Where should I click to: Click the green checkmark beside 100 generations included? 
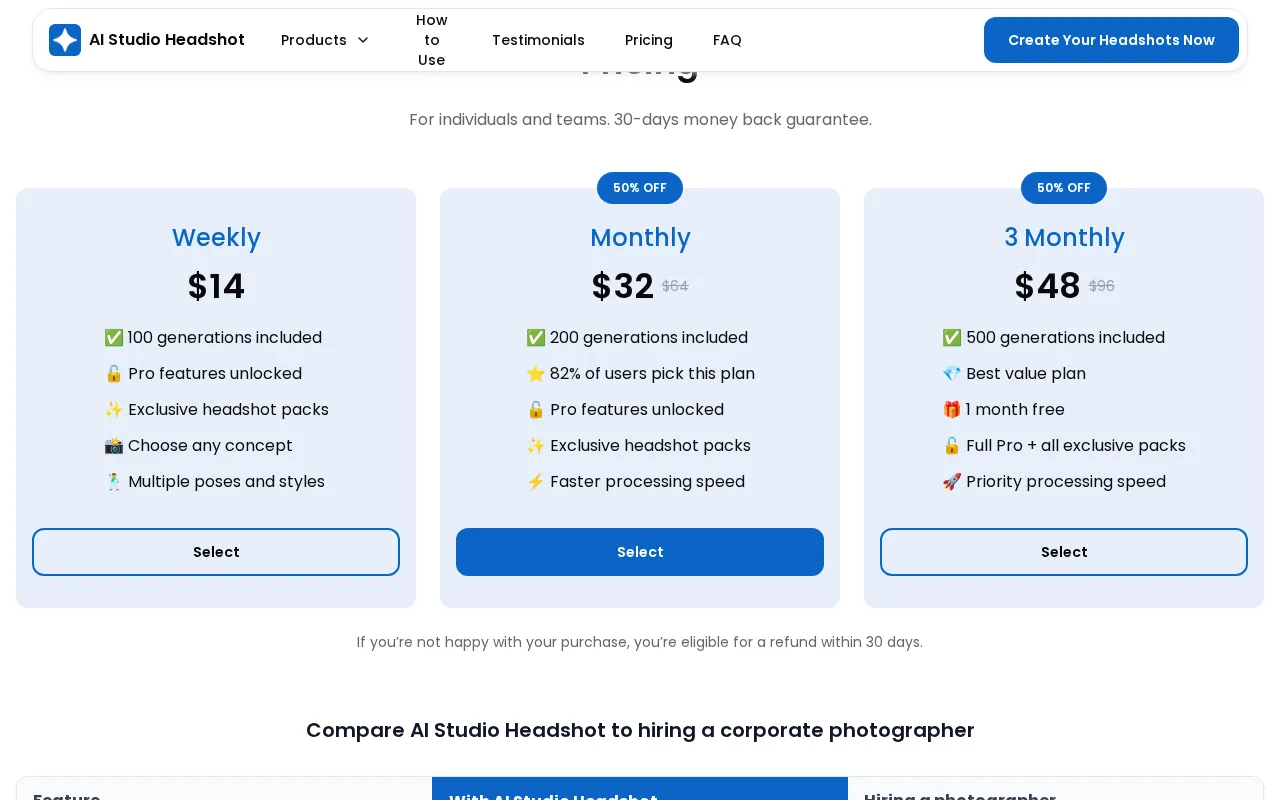(113, 338)
